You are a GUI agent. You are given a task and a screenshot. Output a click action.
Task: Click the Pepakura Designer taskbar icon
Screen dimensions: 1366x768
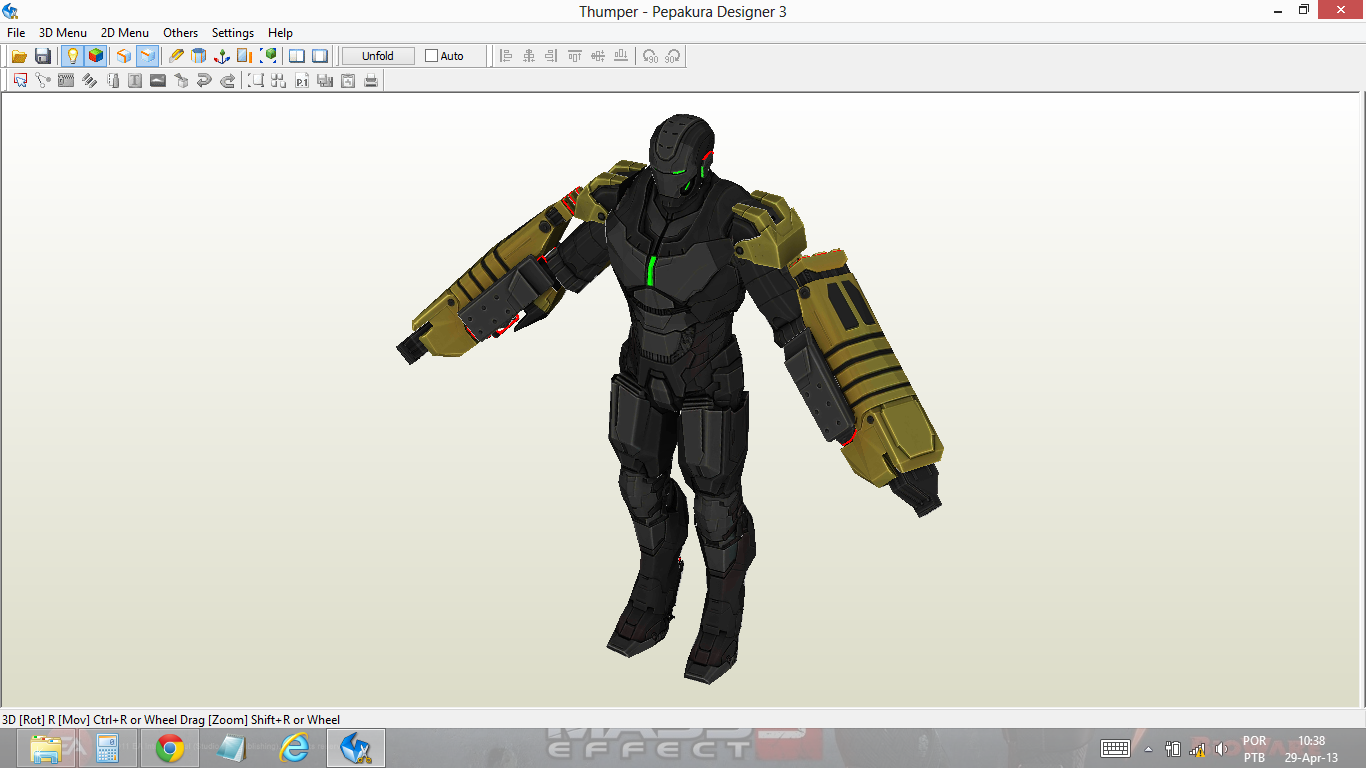click(356, 748)
